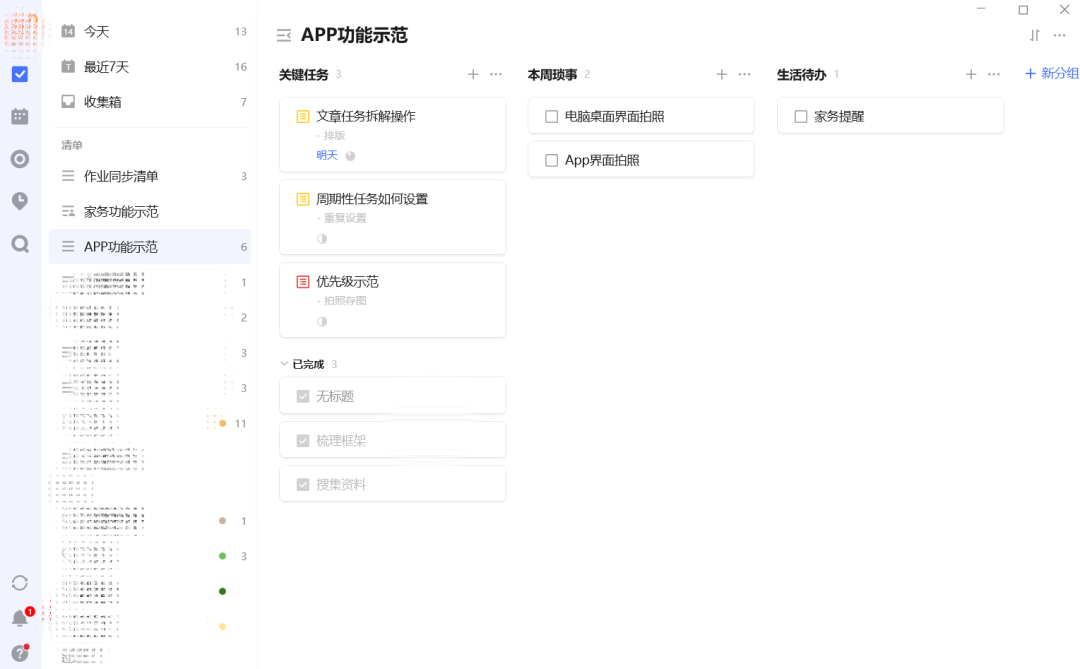Open the Notifications bell icon
This screenshot has width=1080, height=669.
pyautogui.click(x=20, y=618)
